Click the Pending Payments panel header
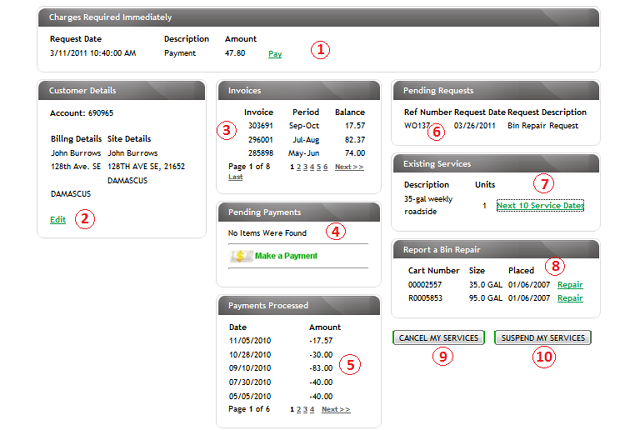The height and width of the screenshot is (430, 640). coord(299,212)
